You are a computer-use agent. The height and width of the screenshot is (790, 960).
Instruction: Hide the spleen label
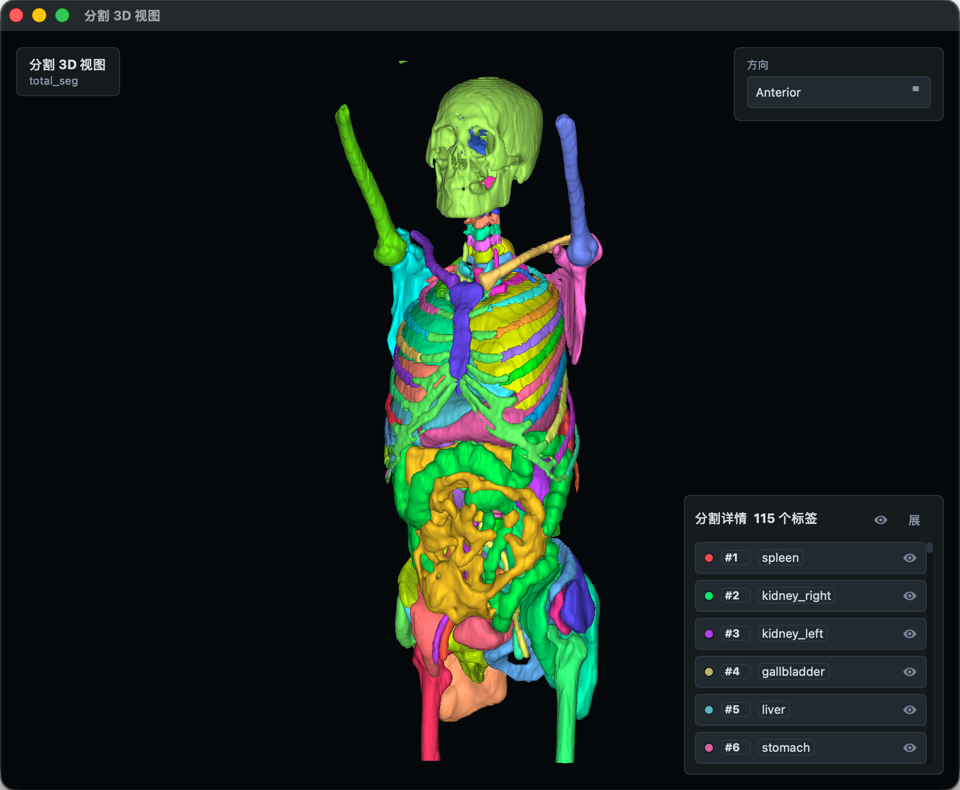910,558
